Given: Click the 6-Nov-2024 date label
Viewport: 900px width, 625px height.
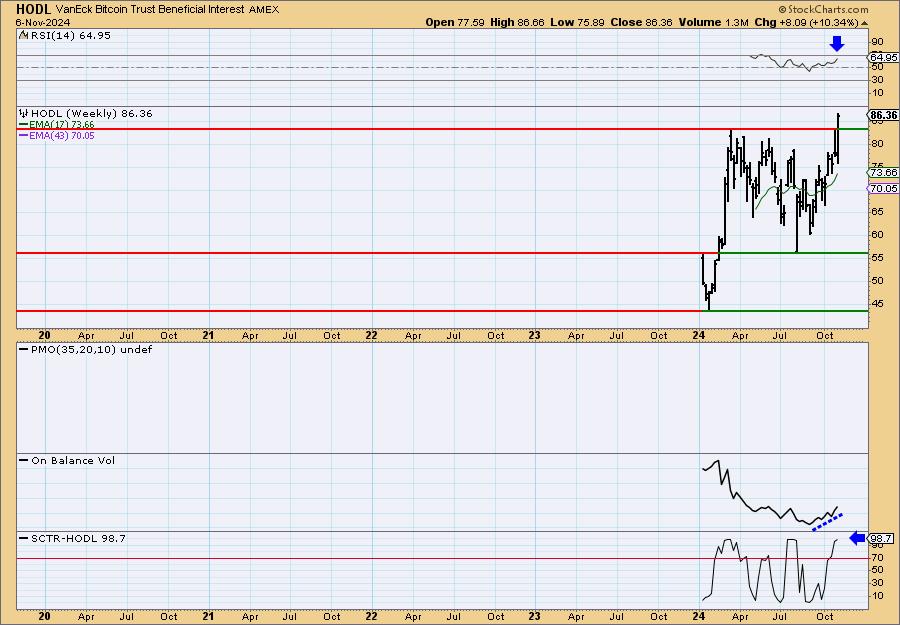Looking at the screenshot, I should point(43,23).
